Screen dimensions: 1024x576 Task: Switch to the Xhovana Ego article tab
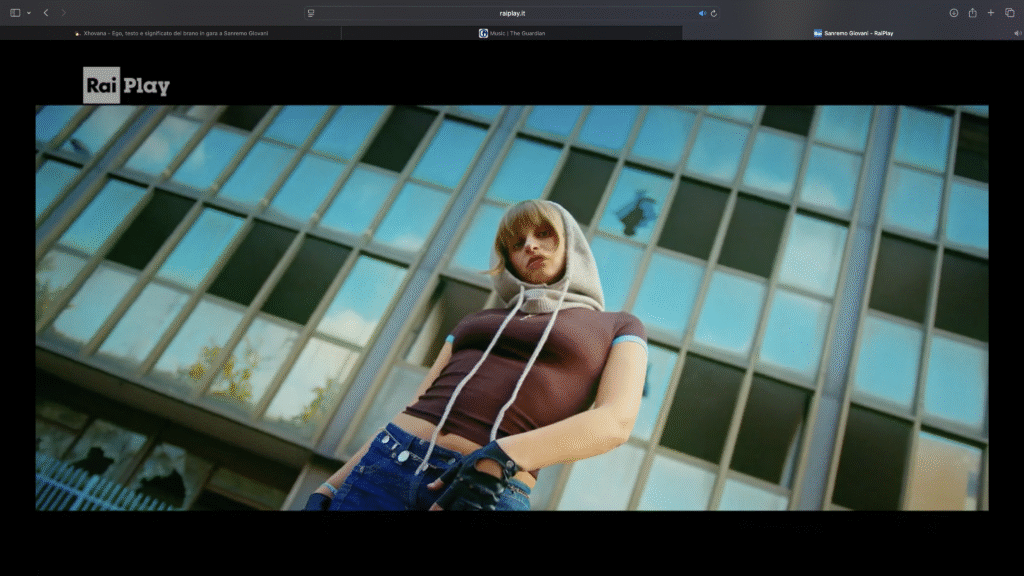pyautogui.click(x=171, y=33)
